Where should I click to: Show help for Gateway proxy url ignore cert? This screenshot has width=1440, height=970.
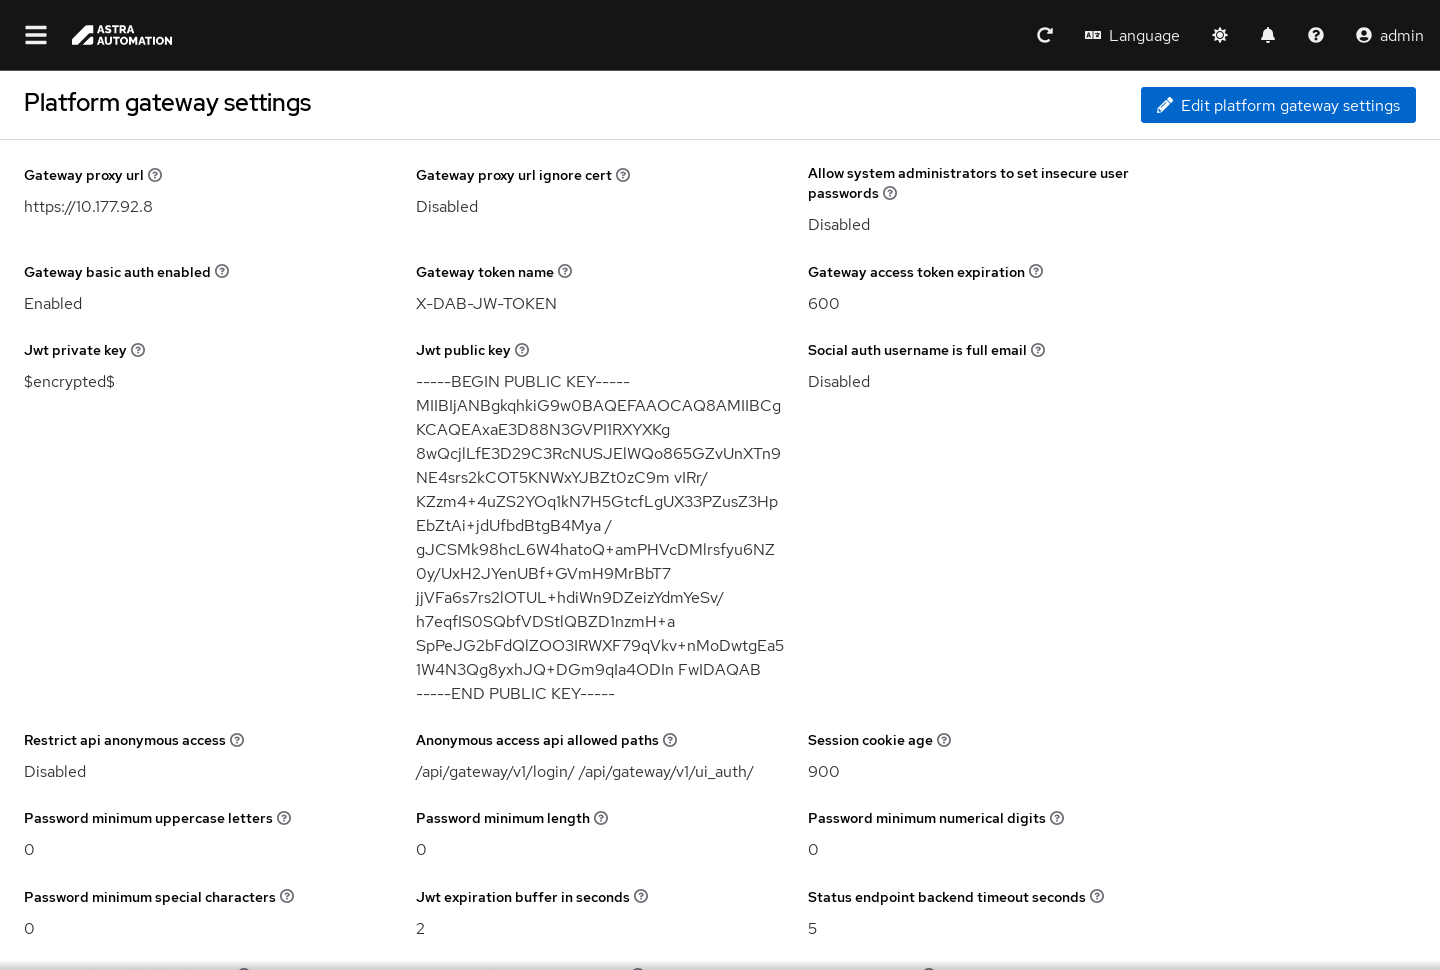click(x=623, y=175)
